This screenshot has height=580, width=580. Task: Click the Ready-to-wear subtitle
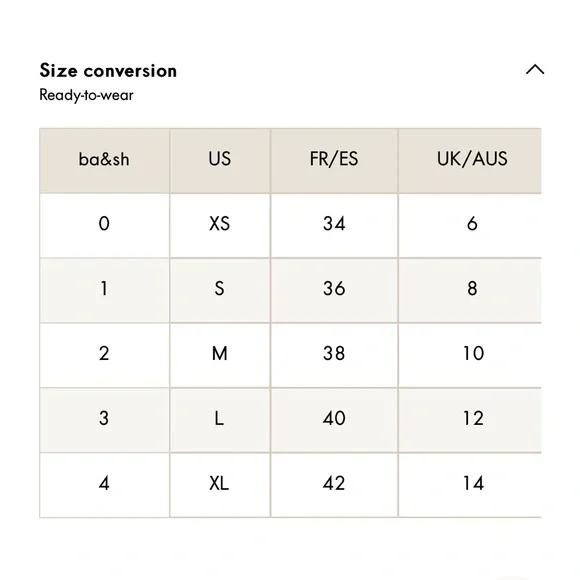click(x=86, y=95)
